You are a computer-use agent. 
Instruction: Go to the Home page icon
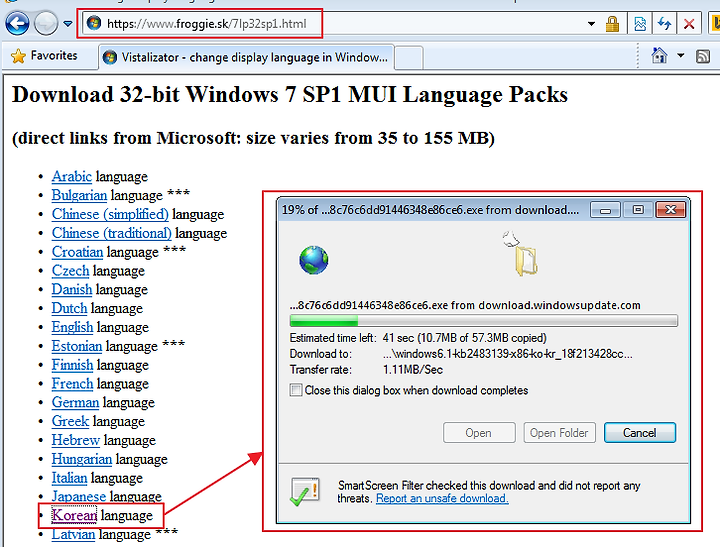(x=659, y=56)
